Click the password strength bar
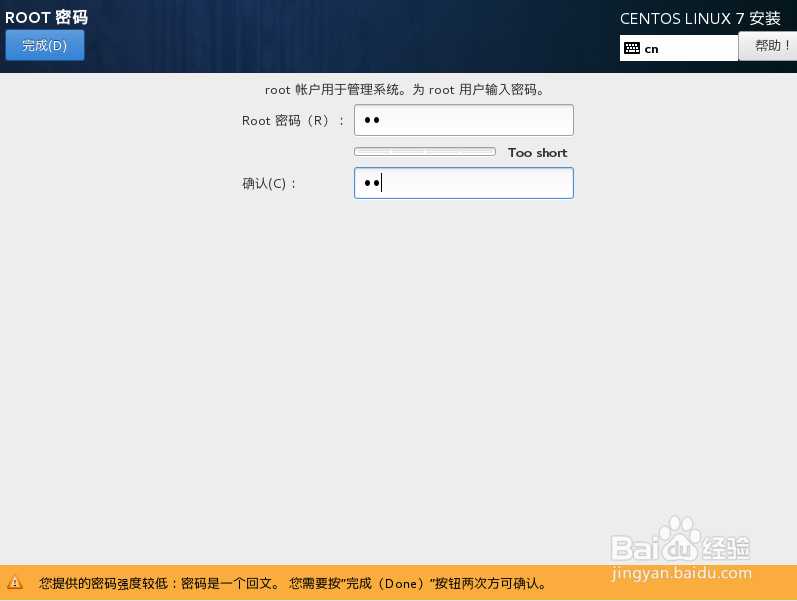This screenshot has height=601, width=797. 425,152
